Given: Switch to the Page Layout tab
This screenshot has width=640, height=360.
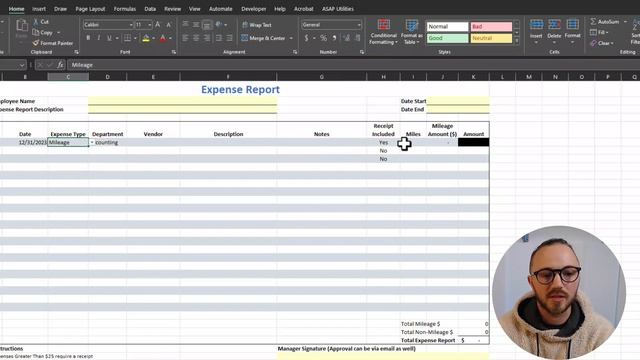Looking at the screenshot, I should (90, 9).
